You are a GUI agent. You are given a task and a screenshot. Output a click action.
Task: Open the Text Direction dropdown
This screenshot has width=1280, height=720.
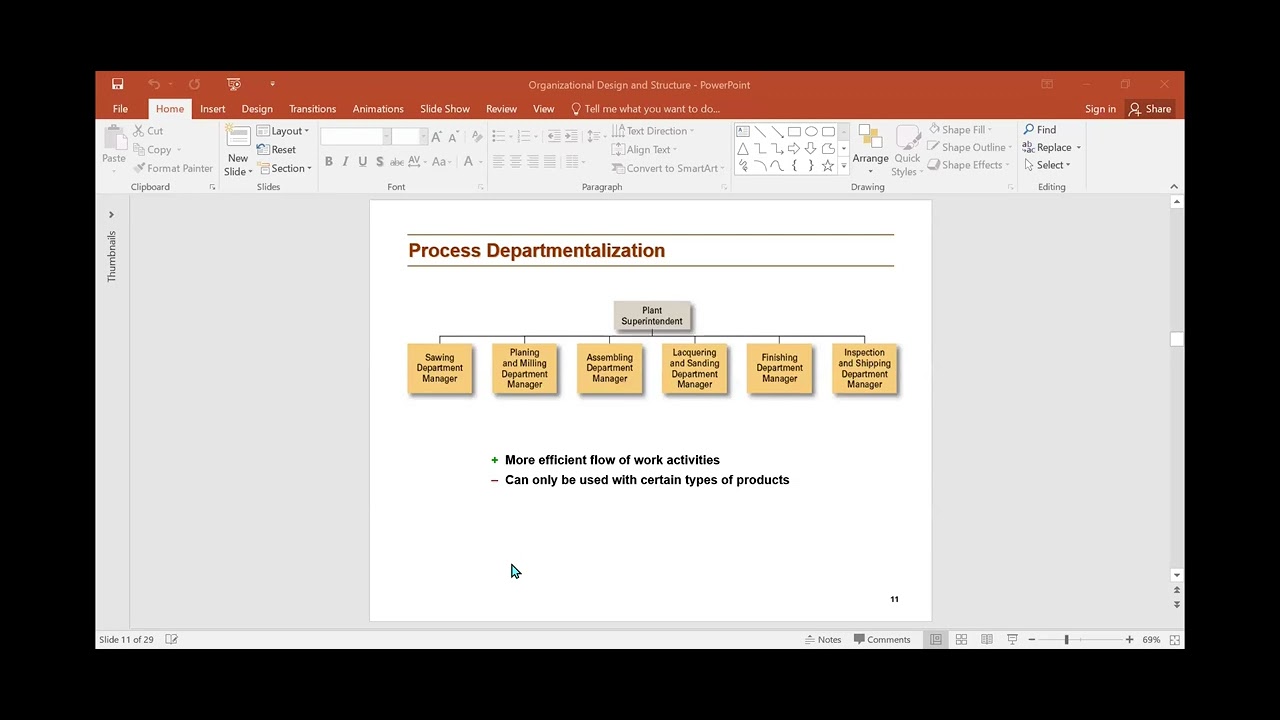652,131
